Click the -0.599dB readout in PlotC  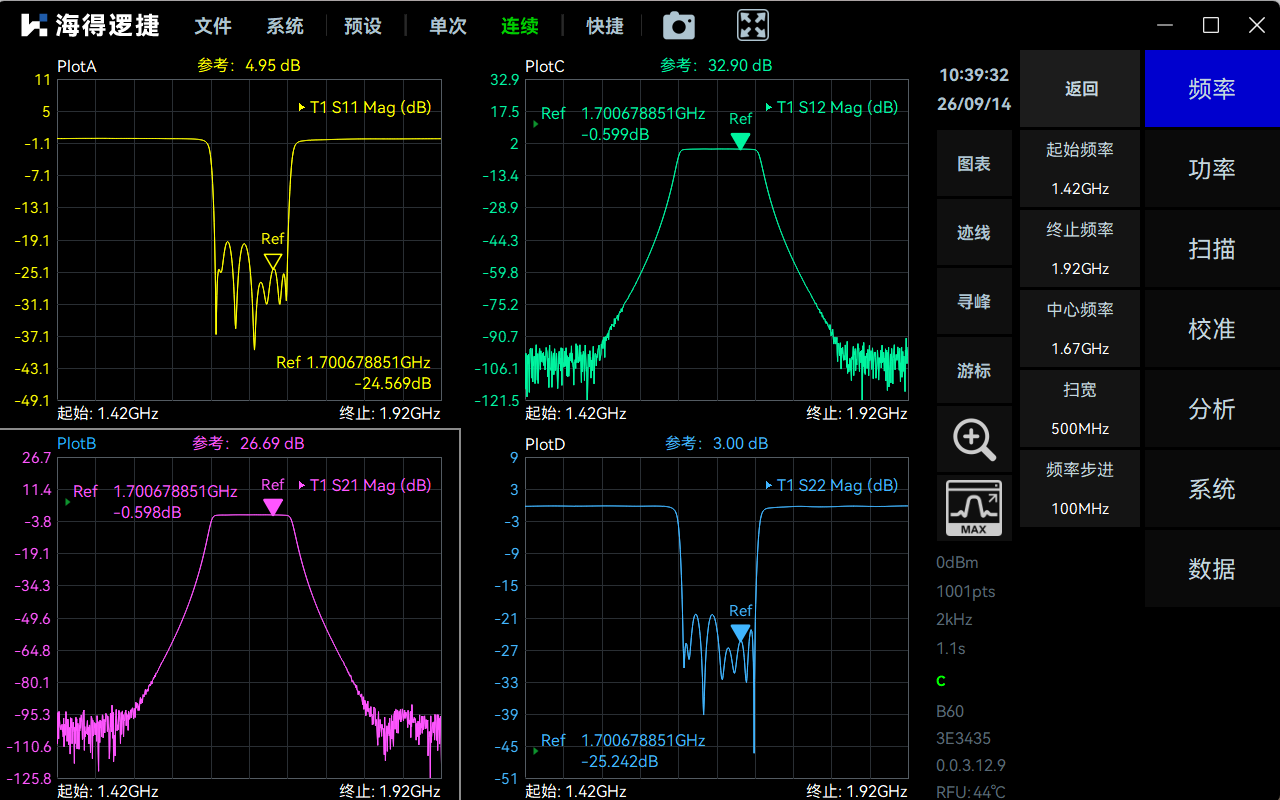(615, 134)
